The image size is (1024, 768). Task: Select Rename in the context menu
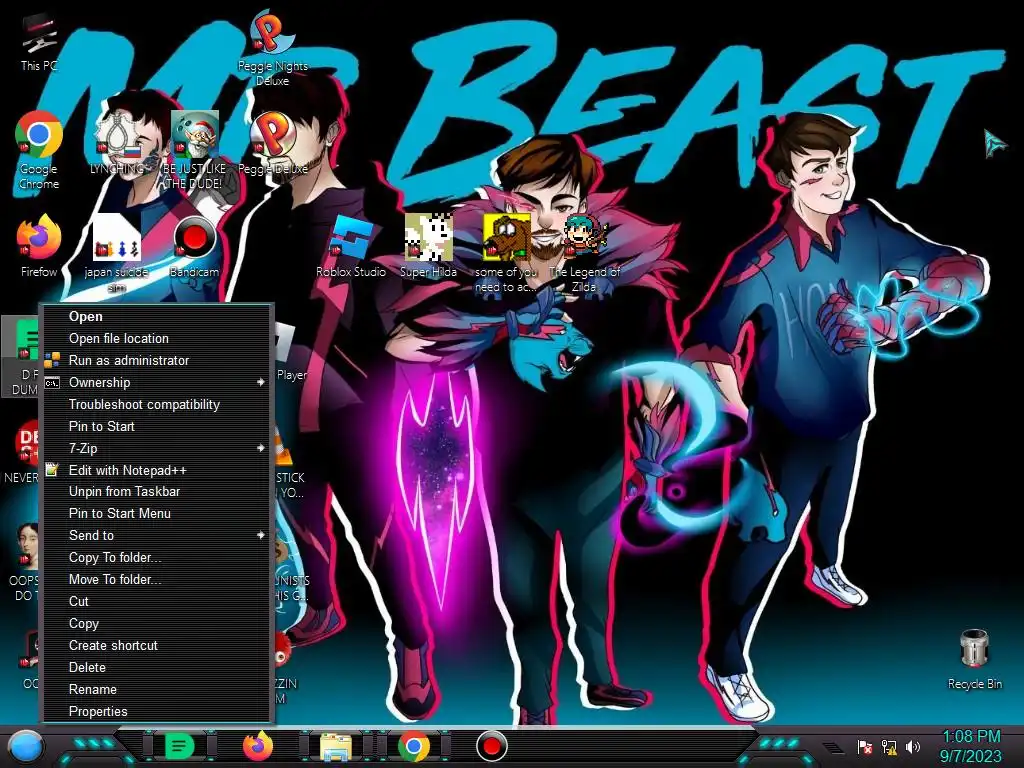point(156,690)
